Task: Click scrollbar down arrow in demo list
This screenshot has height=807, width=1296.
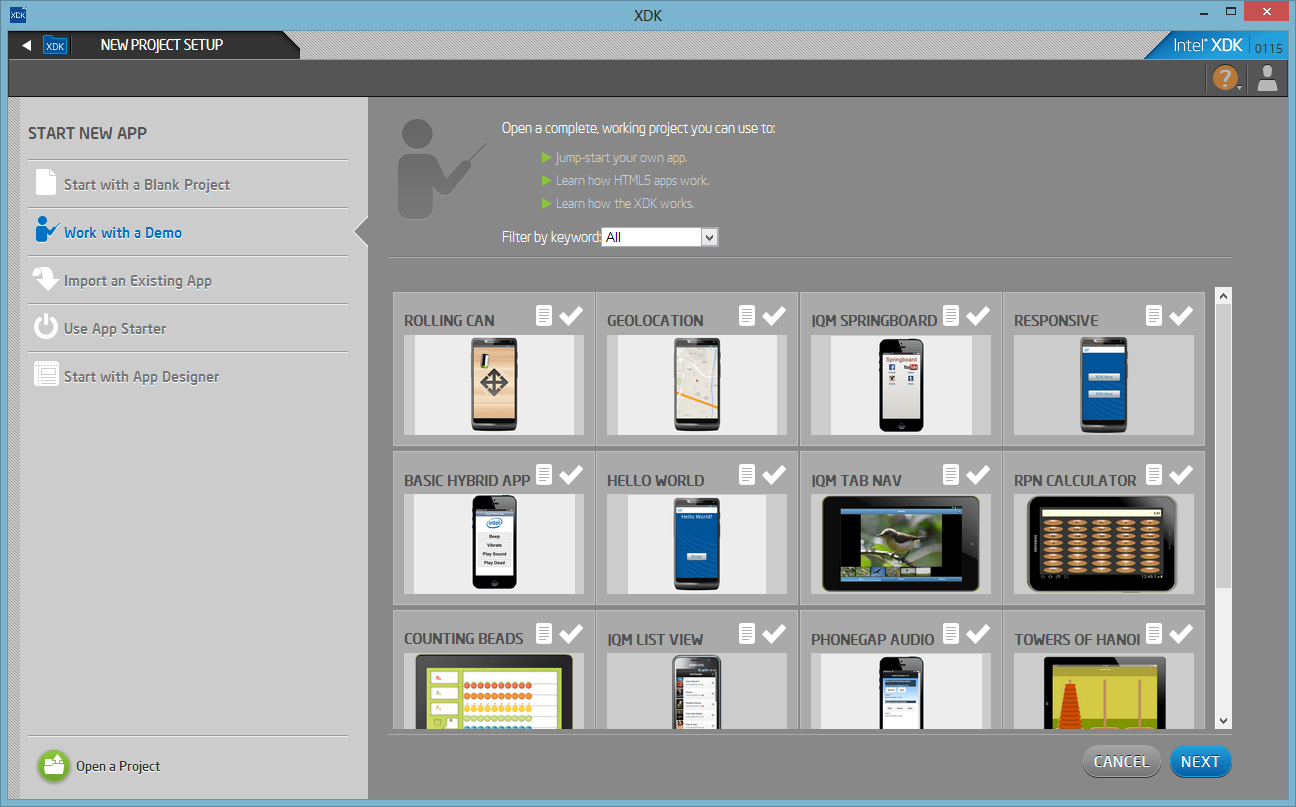Action: 1224,721
